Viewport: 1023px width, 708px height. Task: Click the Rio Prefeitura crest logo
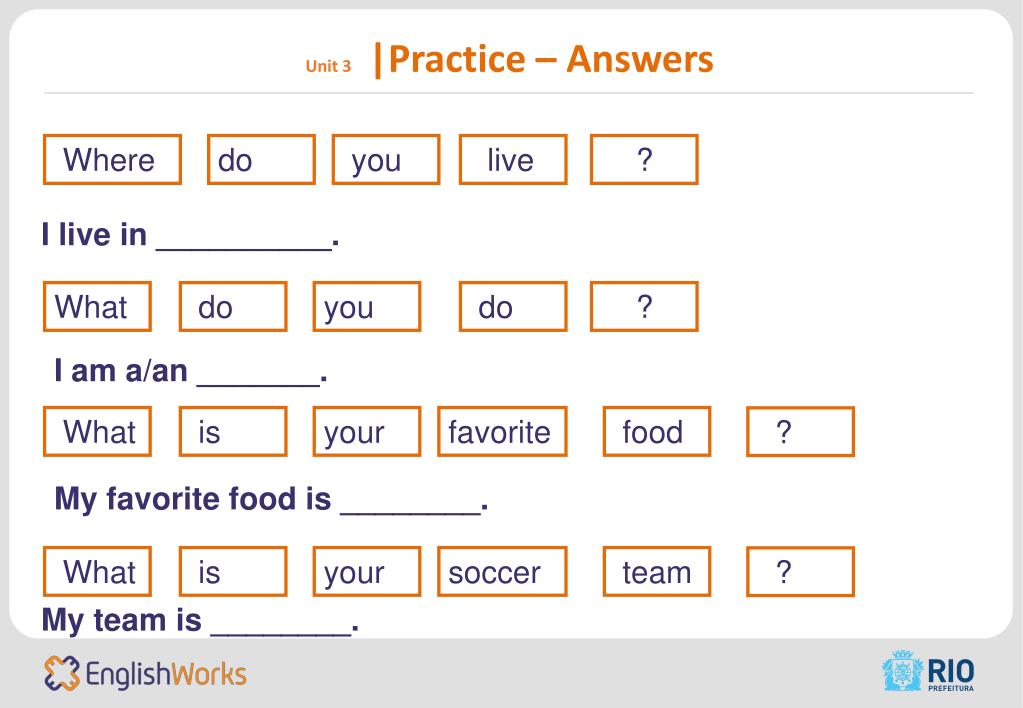902,671
